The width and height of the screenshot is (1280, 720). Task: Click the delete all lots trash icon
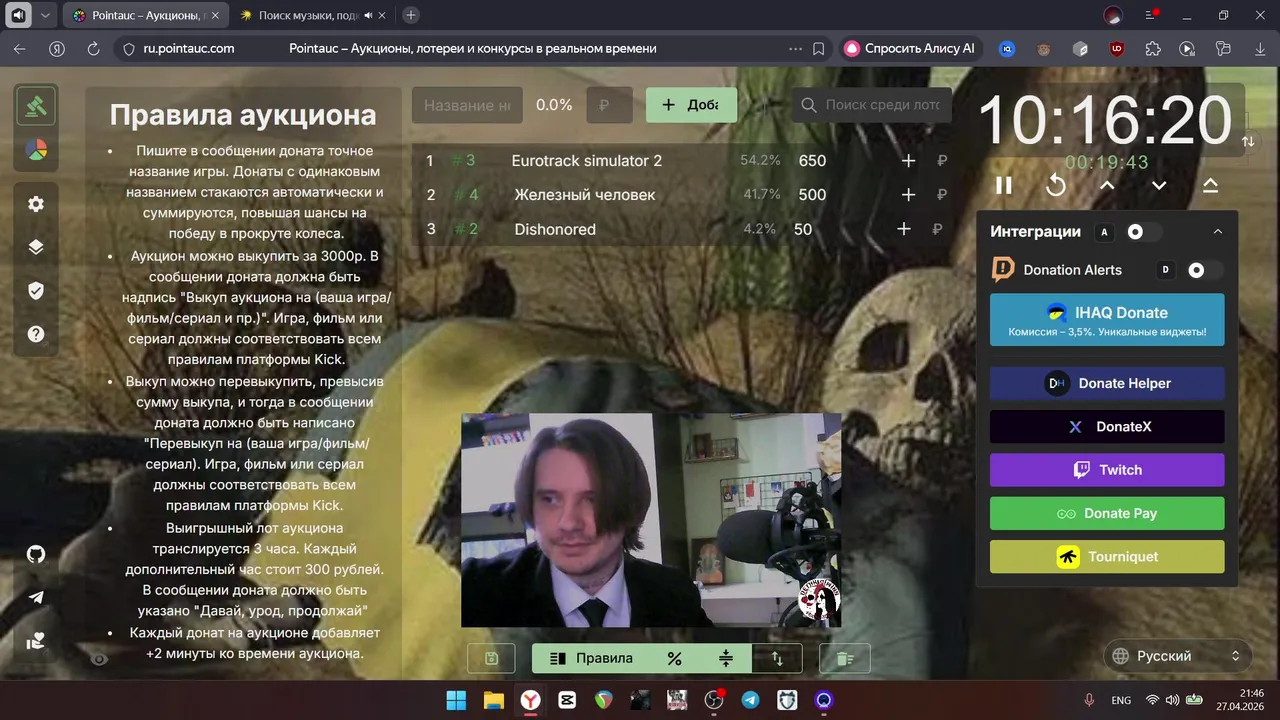(x=845, y=658)
